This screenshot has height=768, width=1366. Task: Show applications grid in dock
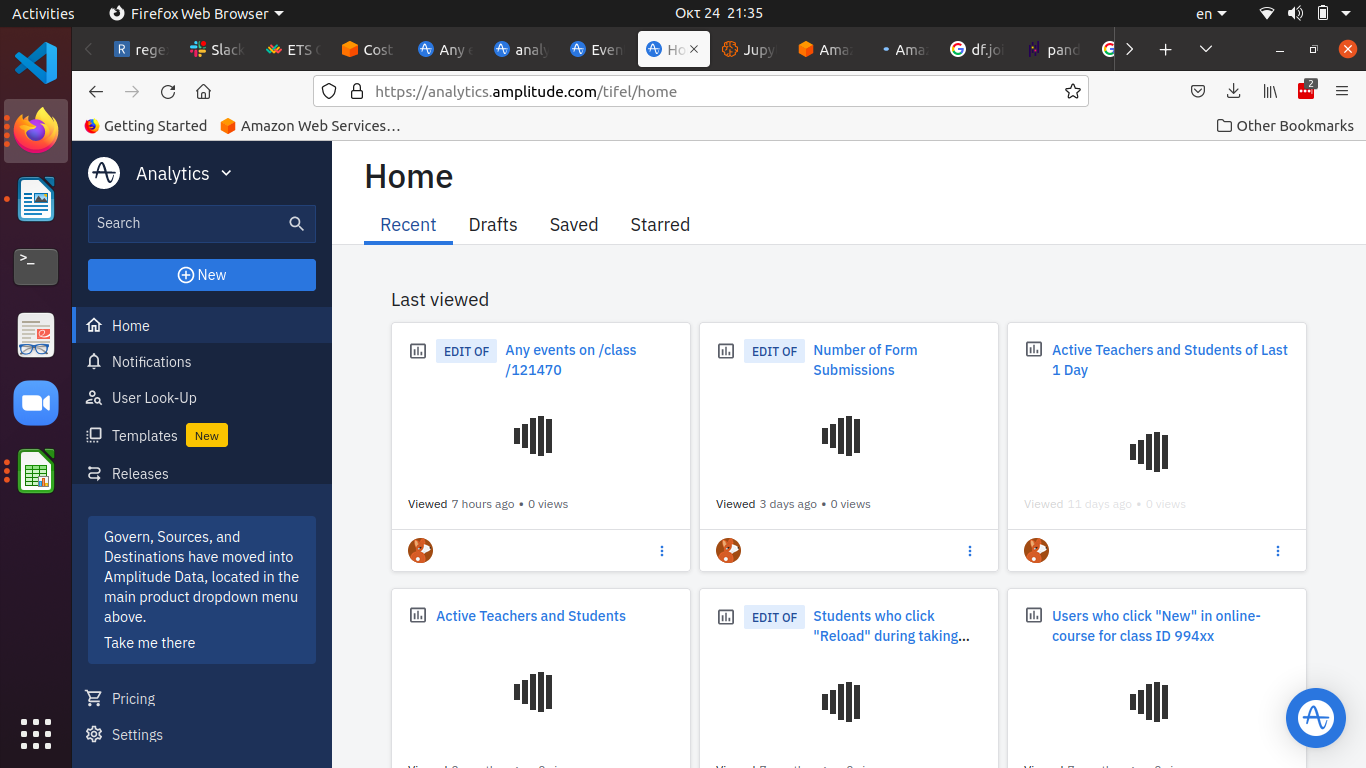pyautogui.click(x=36, y=734)
